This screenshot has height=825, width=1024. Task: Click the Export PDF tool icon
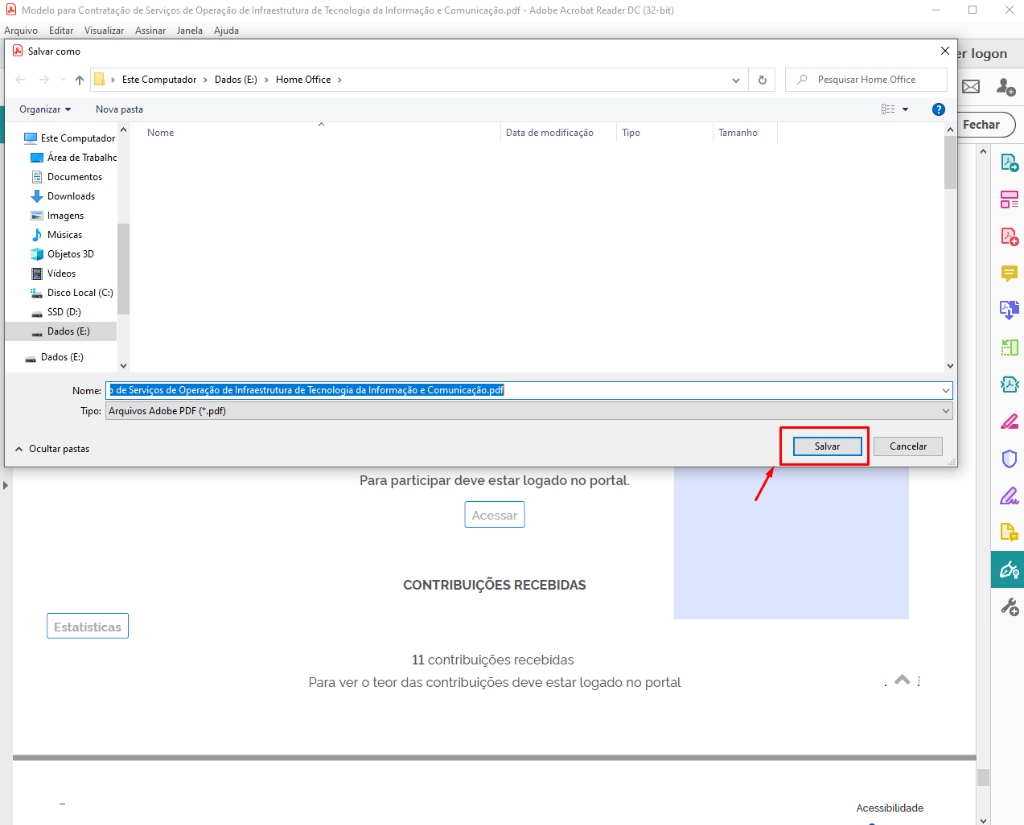(x=1009, y=162)
